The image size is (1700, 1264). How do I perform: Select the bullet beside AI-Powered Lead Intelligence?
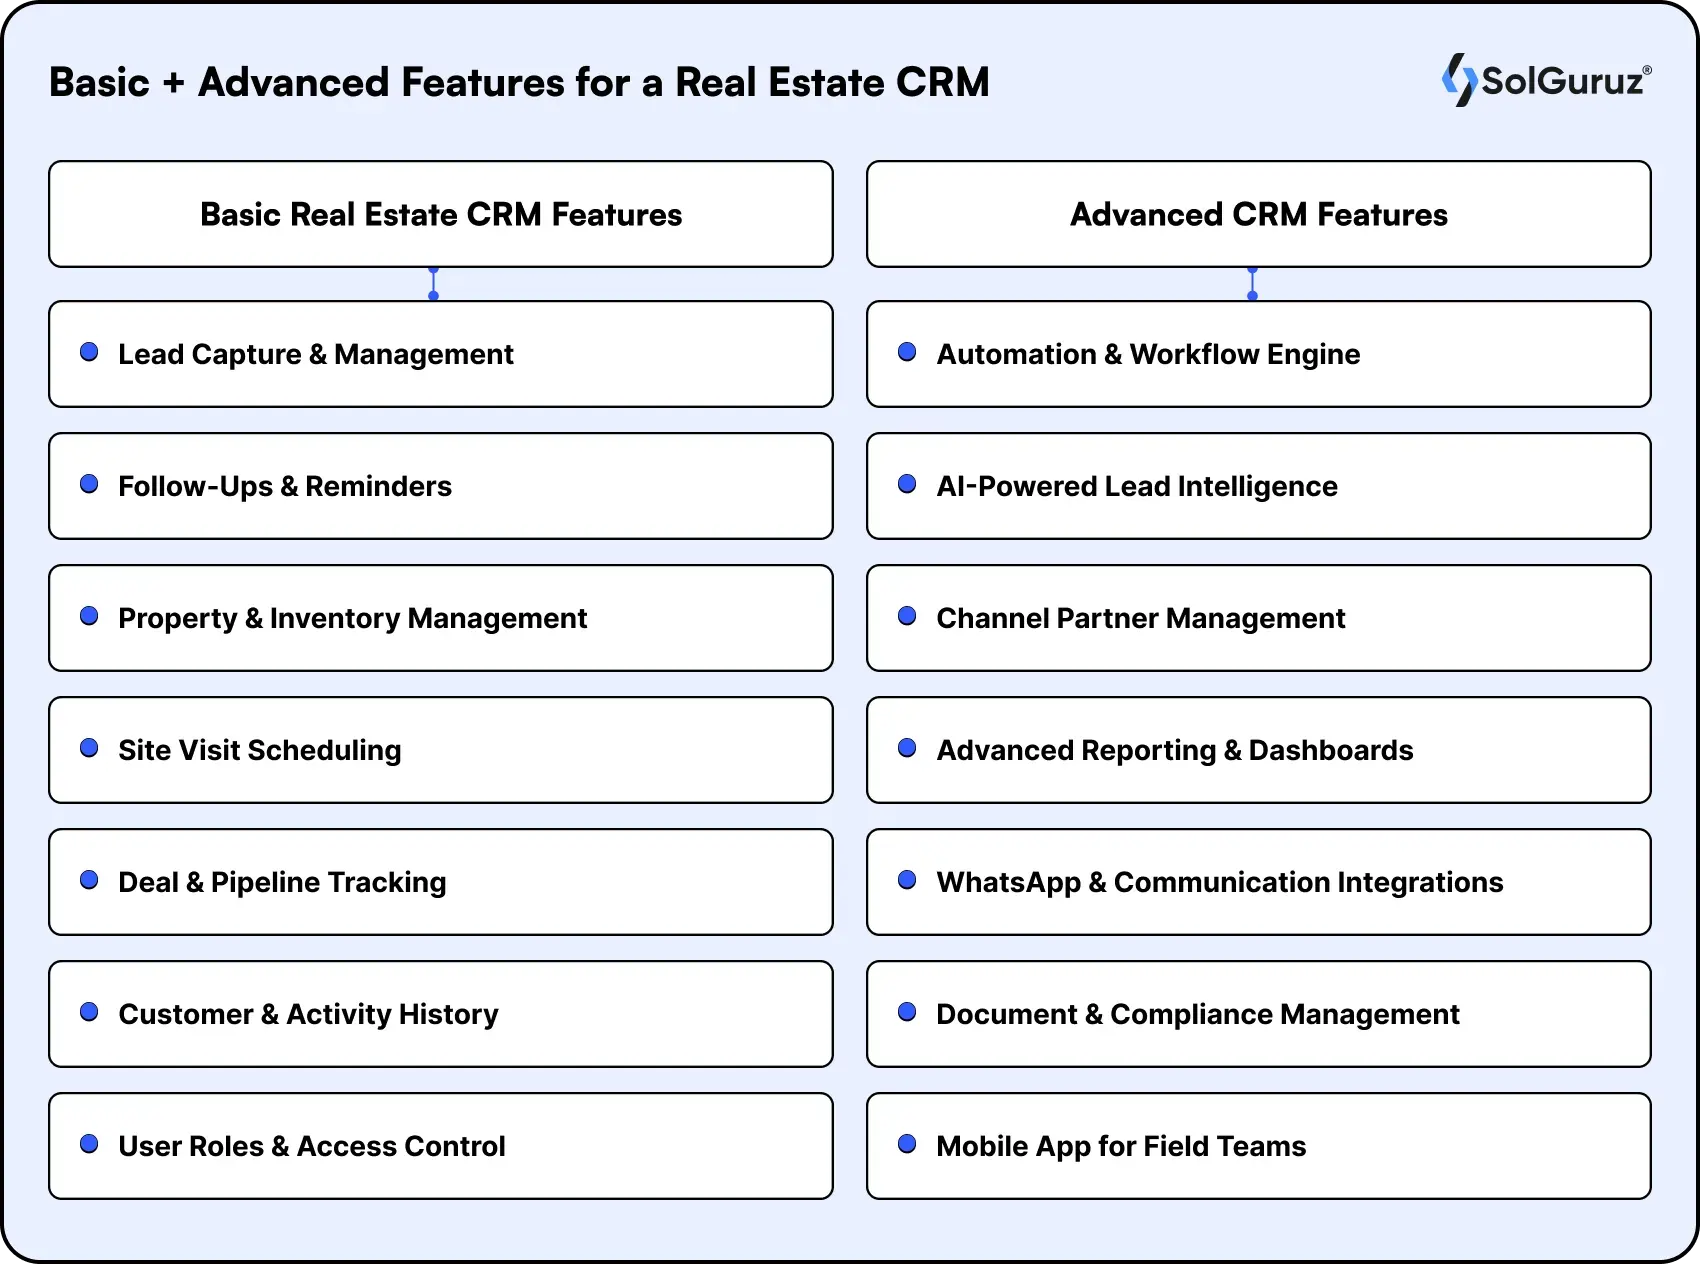(908, 483)
